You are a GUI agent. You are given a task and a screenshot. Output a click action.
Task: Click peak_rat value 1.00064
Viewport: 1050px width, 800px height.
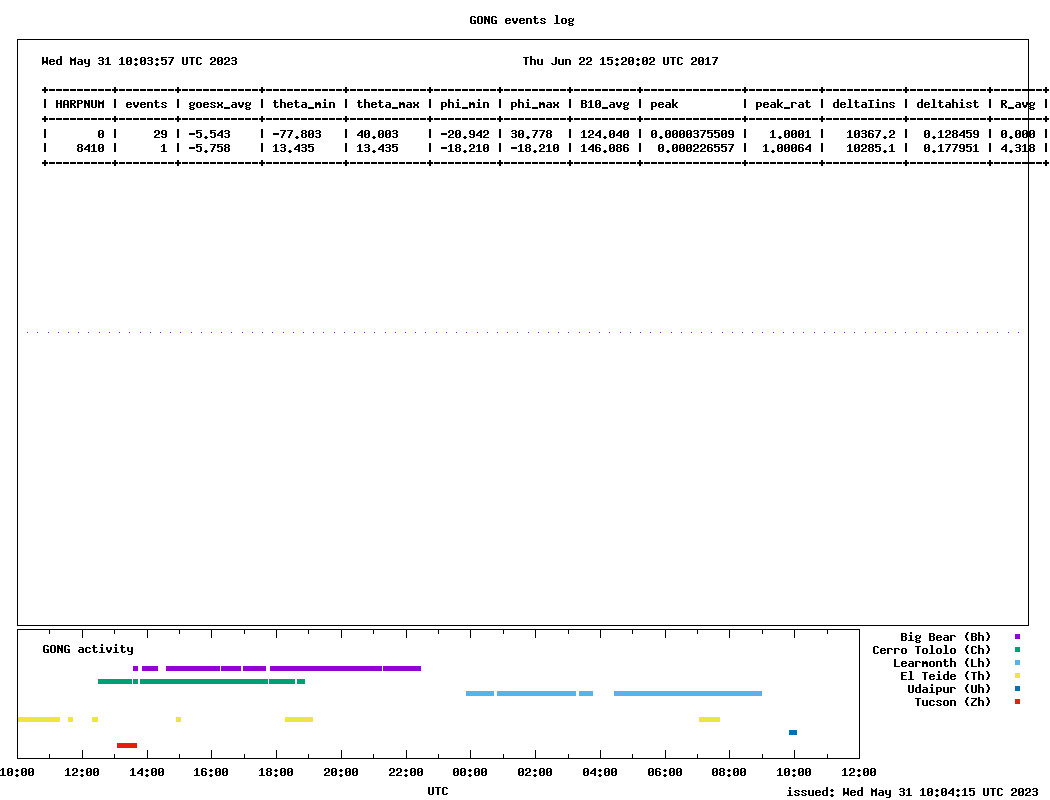(x=786, y=148)
